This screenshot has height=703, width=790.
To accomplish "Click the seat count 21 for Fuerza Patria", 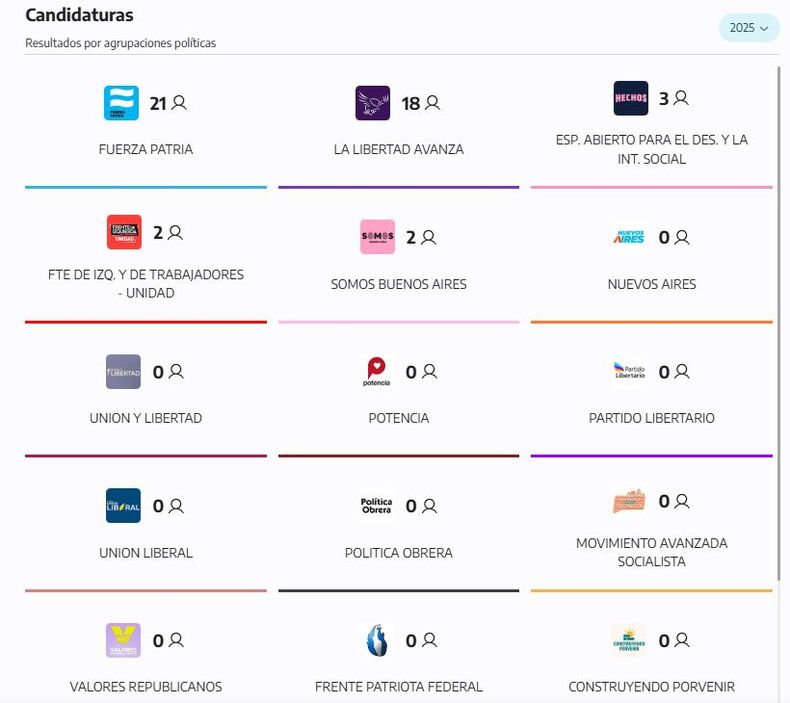I will pos(158,103).
